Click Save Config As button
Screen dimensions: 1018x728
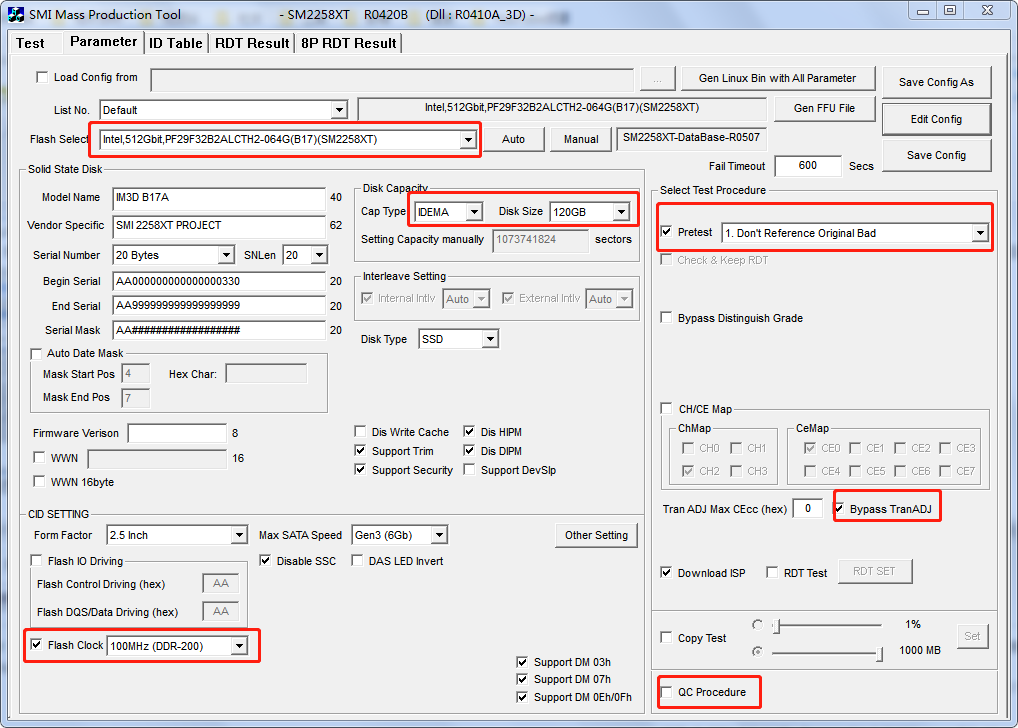pyautogui.click(x=936, y=82)
